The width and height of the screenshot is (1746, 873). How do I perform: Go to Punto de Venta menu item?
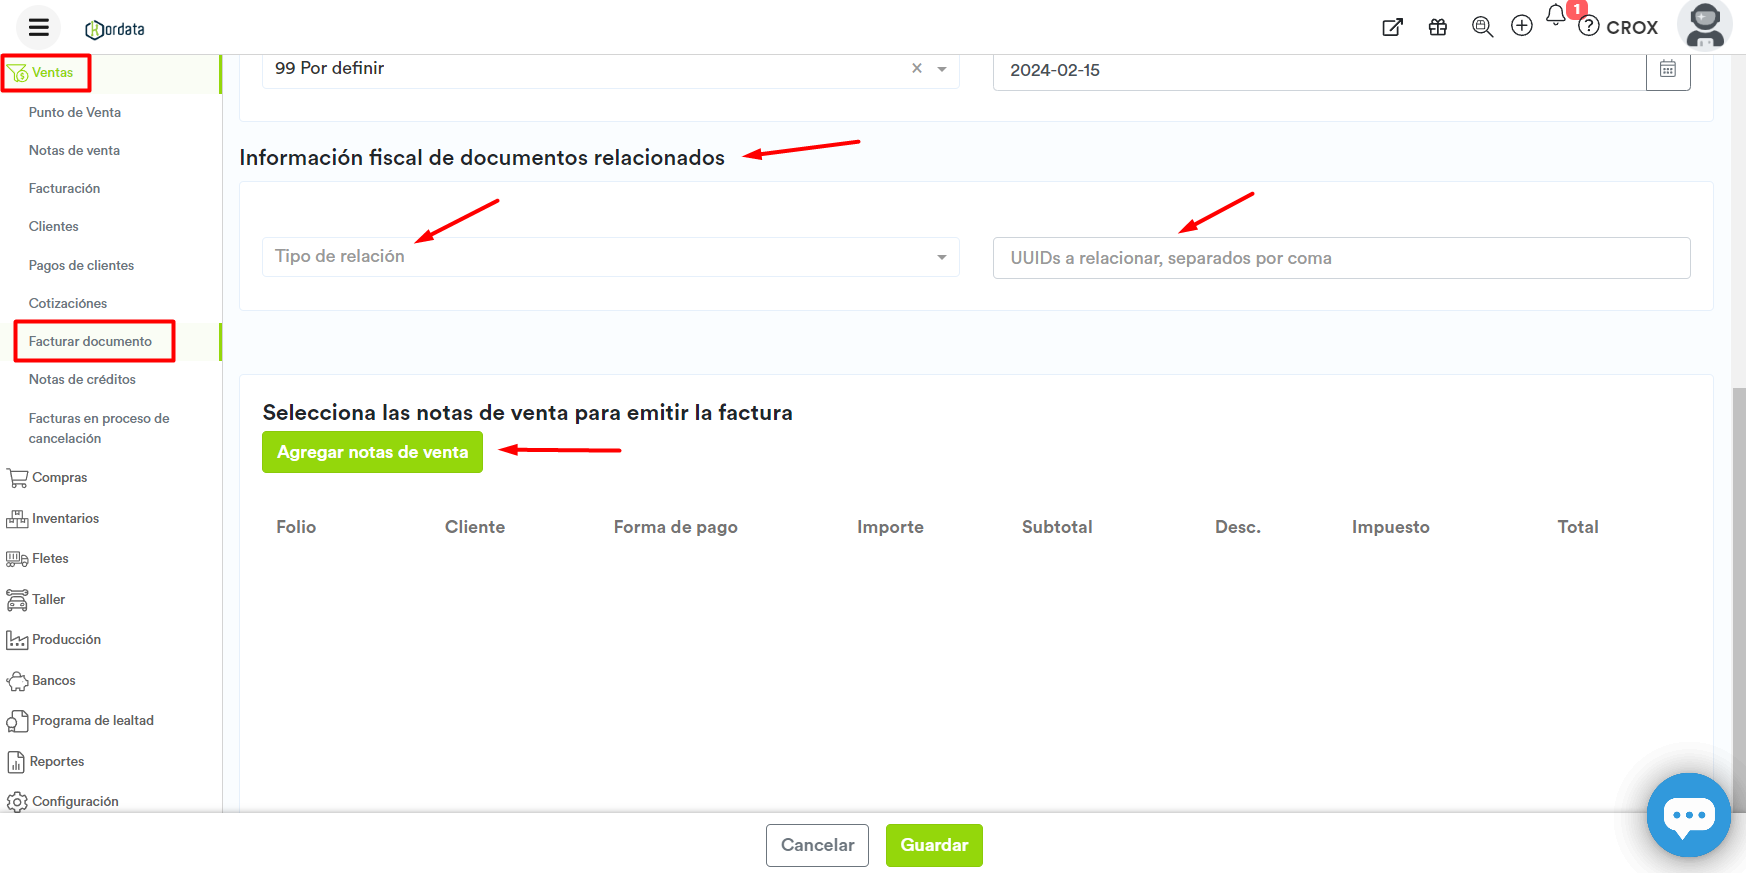(75, 113)
